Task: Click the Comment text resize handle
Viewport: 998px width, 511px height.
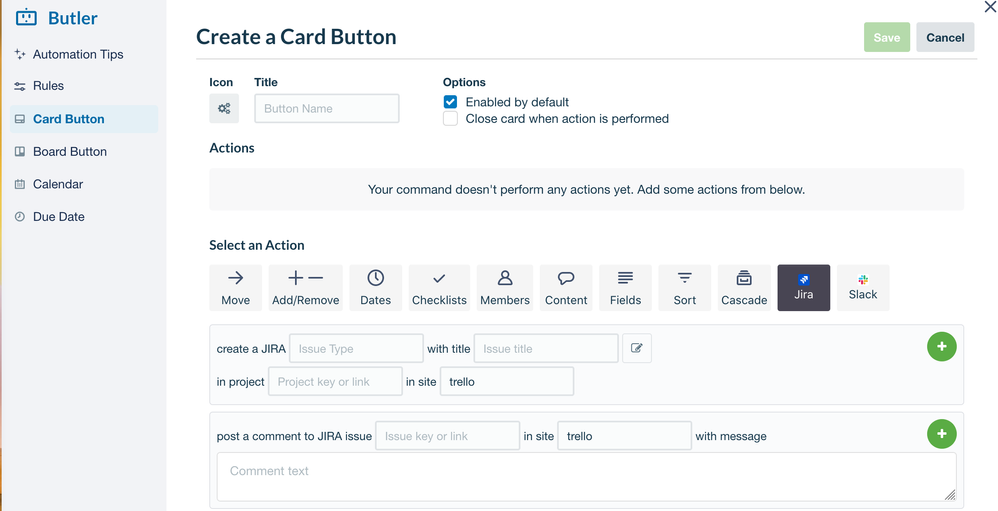Action: [950, 495]
